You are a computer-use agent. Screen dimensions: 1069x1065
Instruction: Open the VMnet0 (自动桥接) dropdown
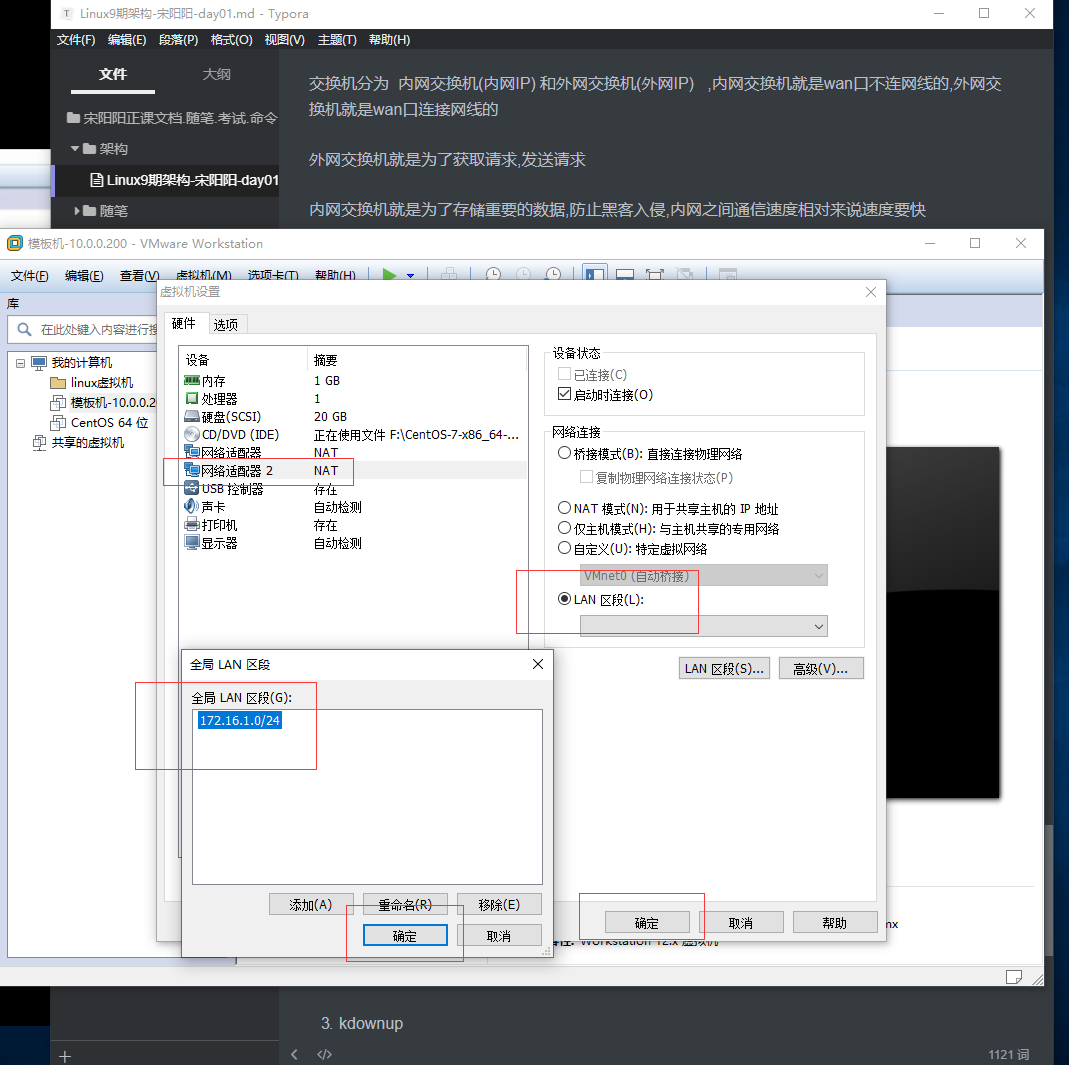[x=704, y=575]
